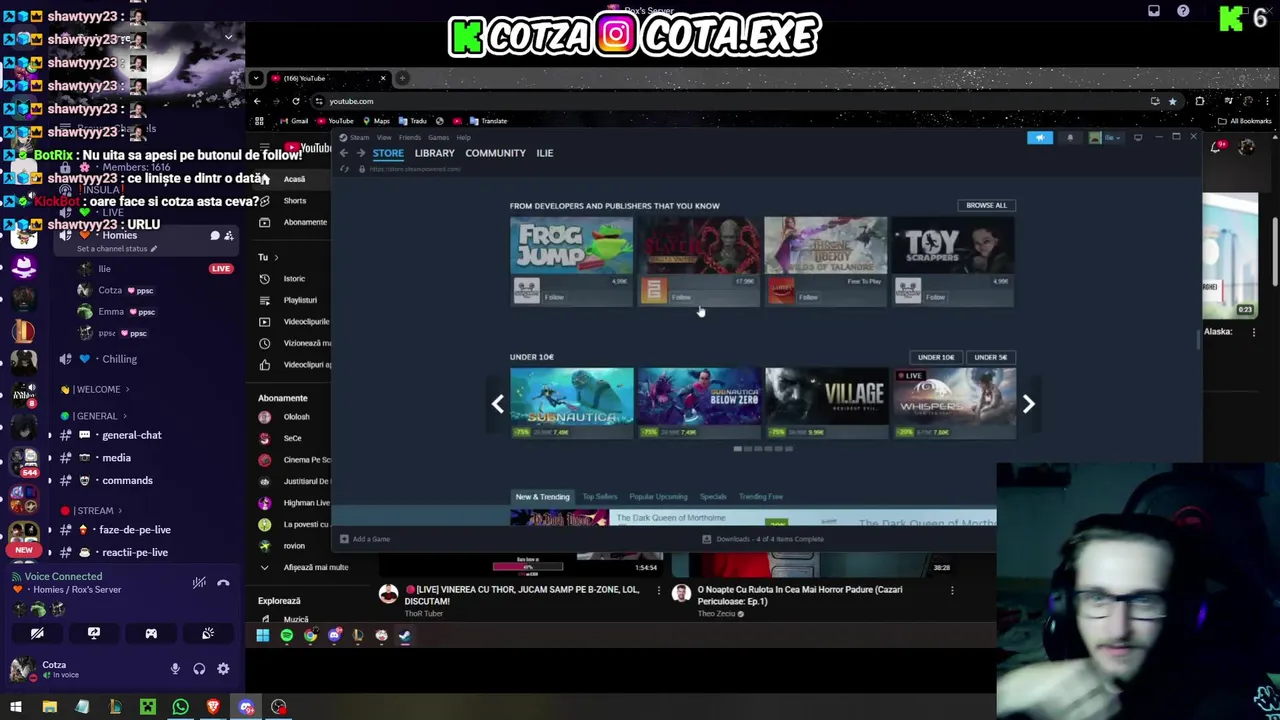This screenshot has width=1280, height=720.
Task: Open Frog Jump game thumbnail
Action: 571,245
